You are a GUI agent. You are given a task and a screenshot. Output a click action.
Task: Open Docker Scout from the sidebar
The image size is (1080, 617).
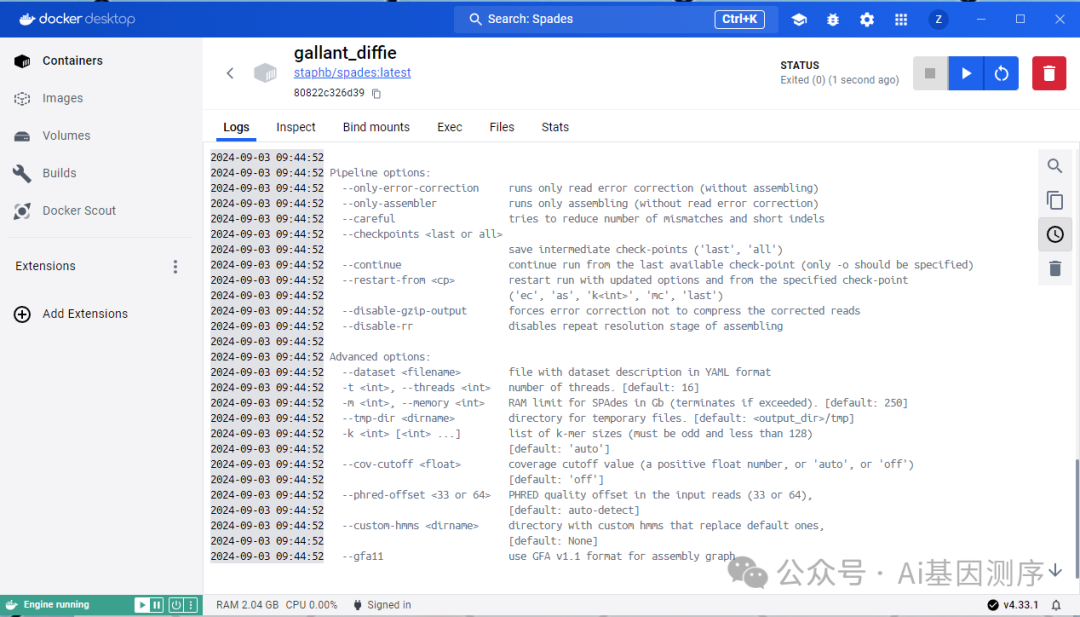pos(76,210)
